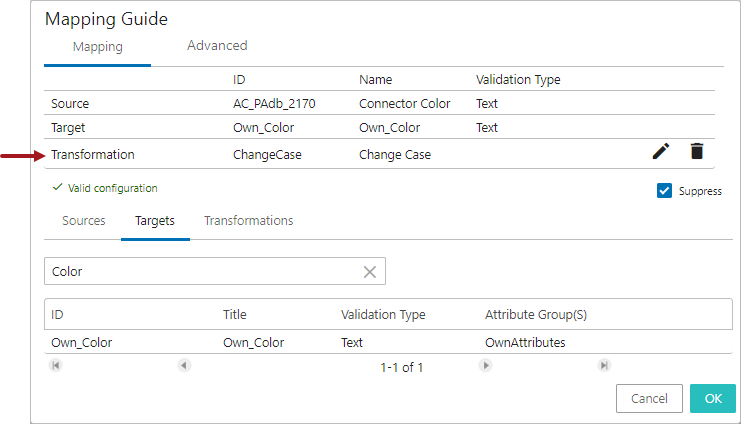Viewport: 741px width, 424px height.
Task: Click inside the Color search field
Action: (200, 272)
